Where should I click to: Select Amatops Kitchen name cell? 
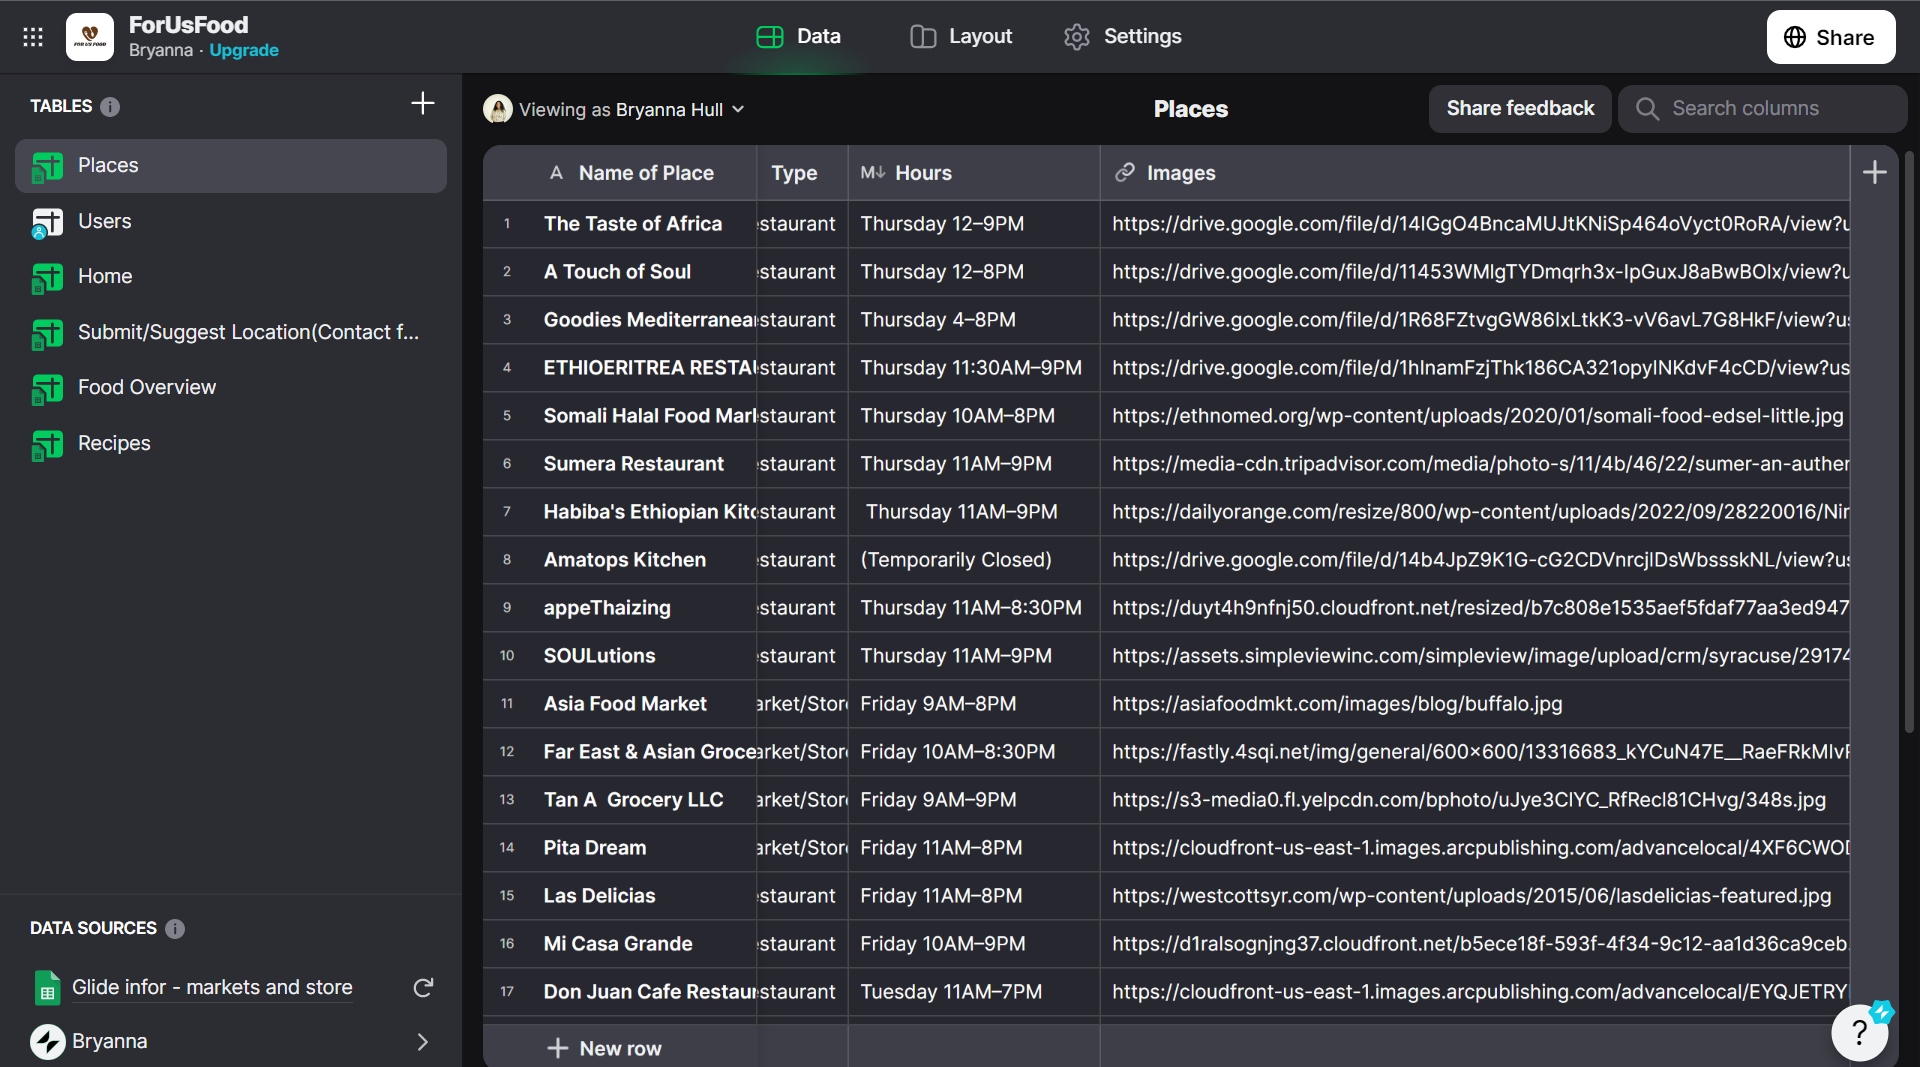tap(643, 560)
